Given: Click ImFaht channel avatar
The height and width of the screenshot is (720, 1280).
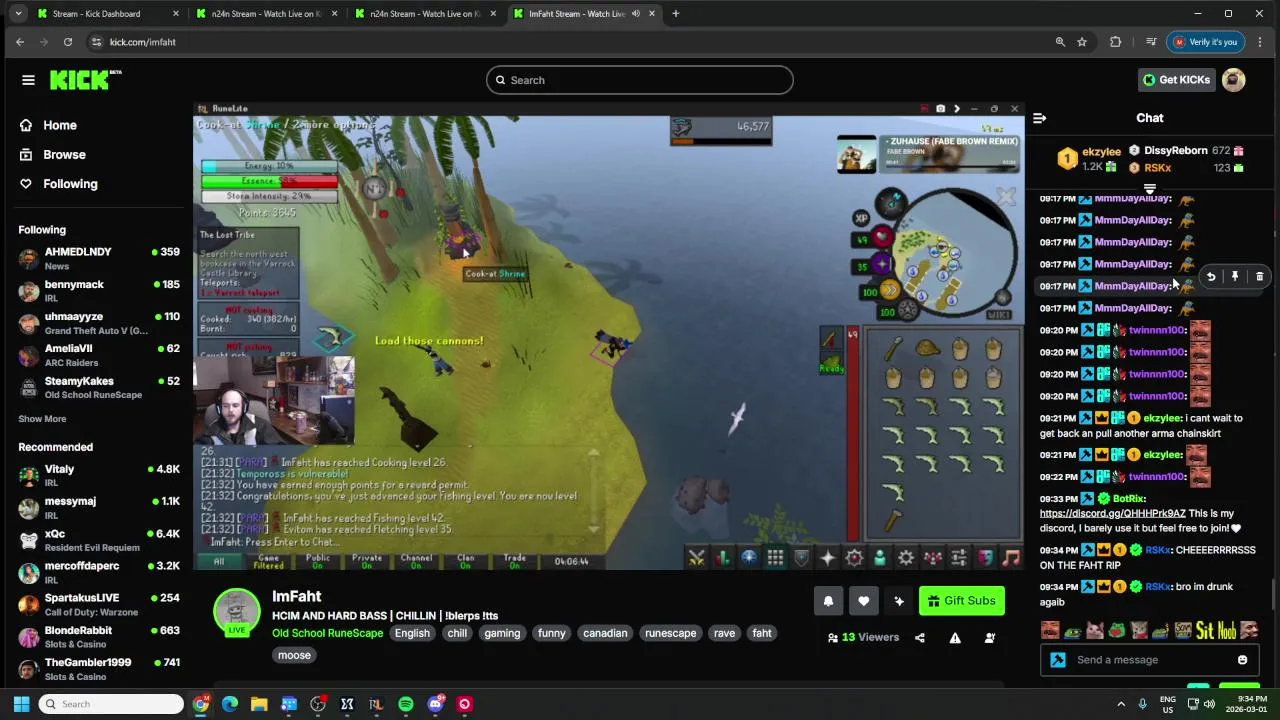Looking at the screenshot, I should tap(237, 610).
